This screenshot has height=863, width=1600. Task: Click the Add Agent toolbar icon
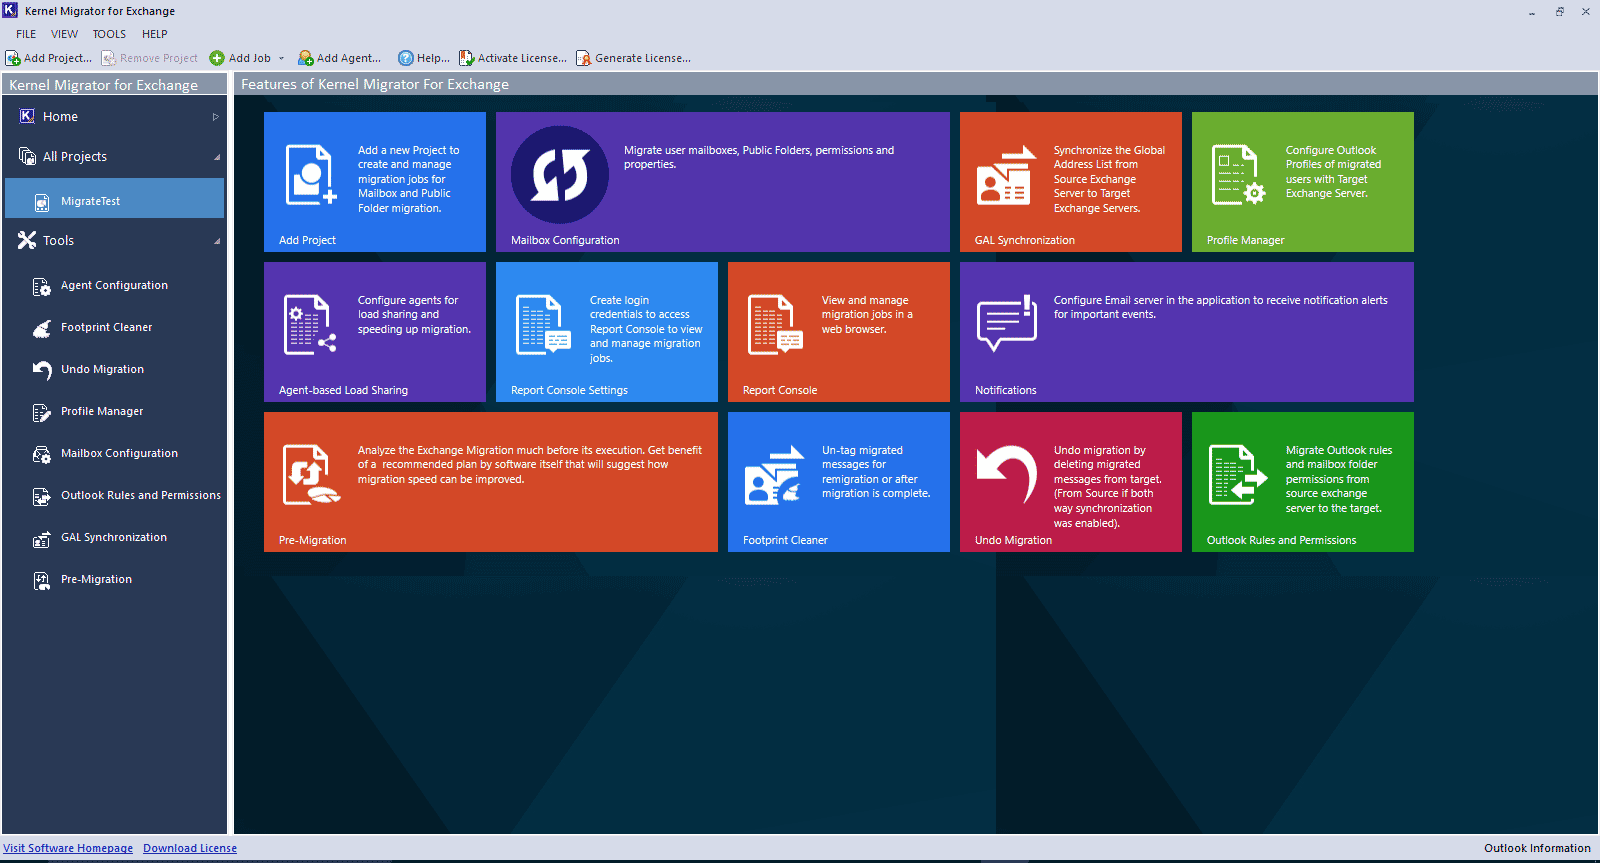click(306, 58)
